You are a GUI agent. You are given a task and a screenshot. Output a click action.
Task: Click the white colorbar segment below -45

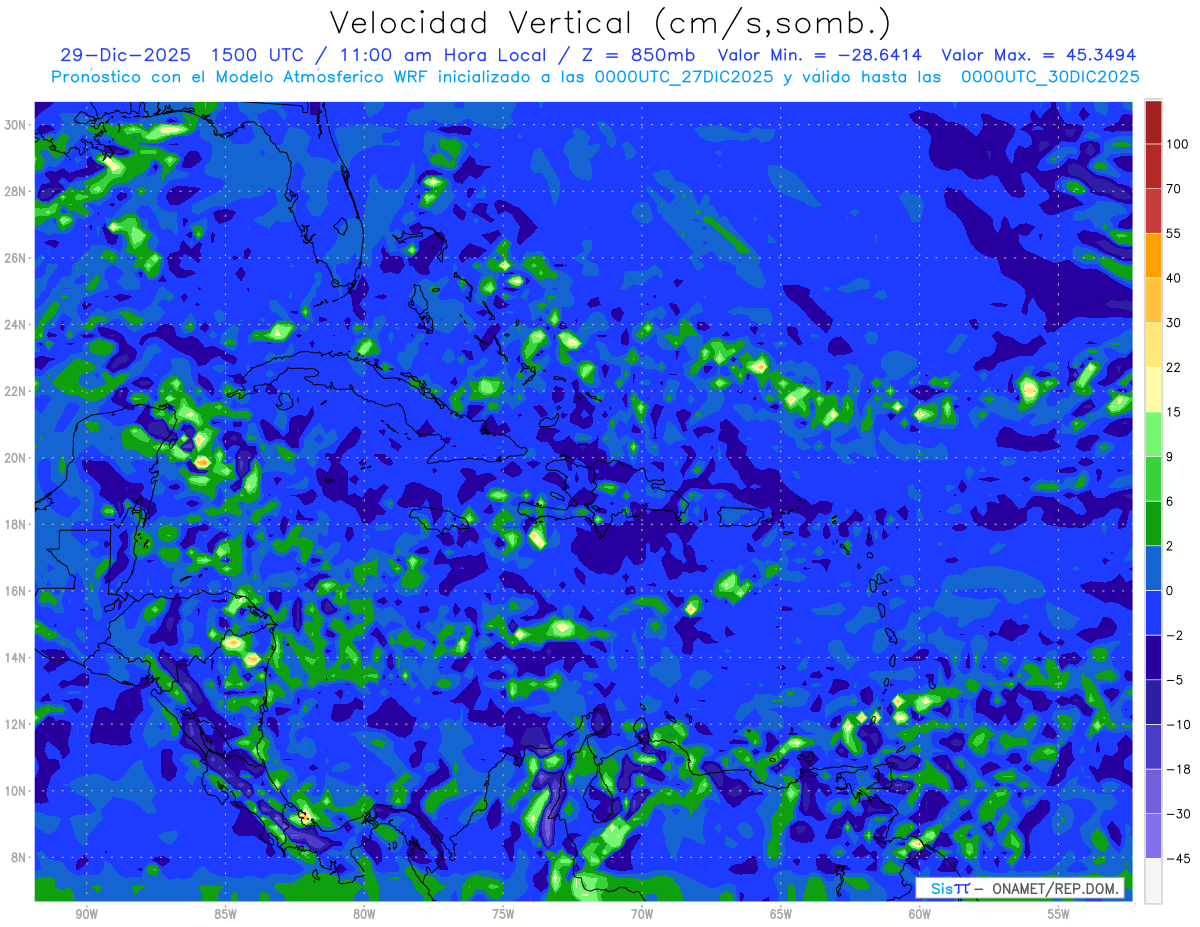1153,880
